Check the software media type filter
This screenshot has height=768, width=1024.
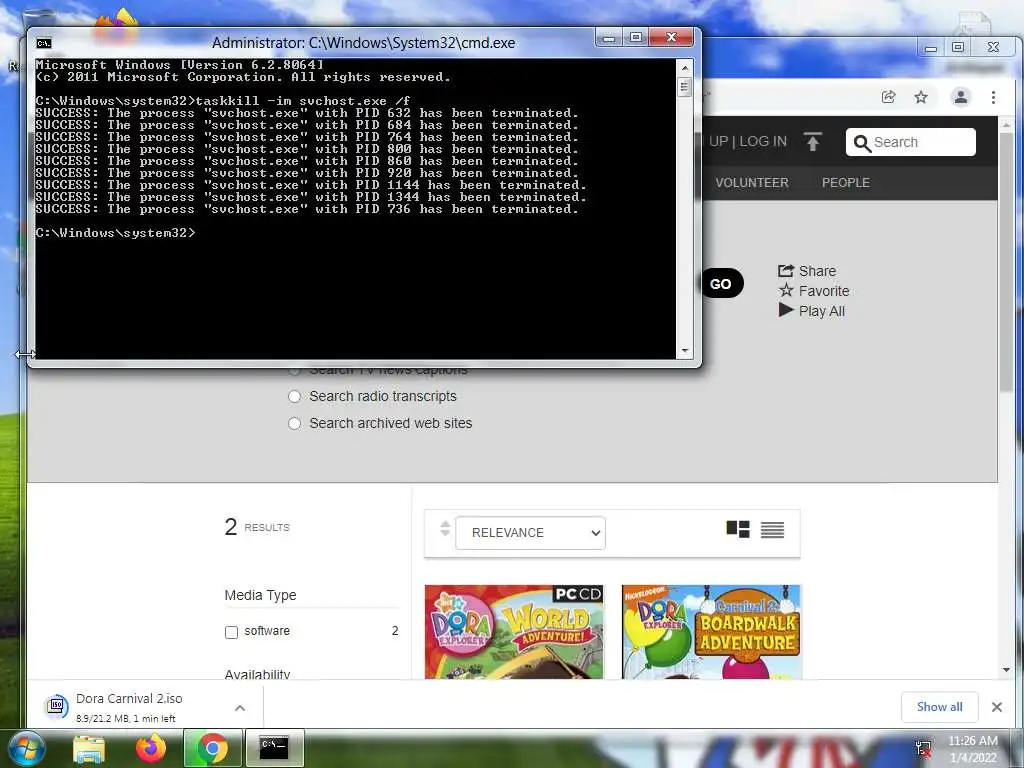tap(231, 632)
